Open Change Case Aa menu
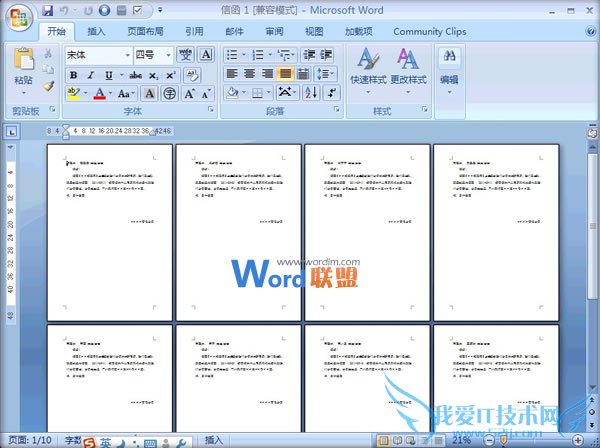Image resolution: width=600 pixels, height=448 pixels. point(124,93)
